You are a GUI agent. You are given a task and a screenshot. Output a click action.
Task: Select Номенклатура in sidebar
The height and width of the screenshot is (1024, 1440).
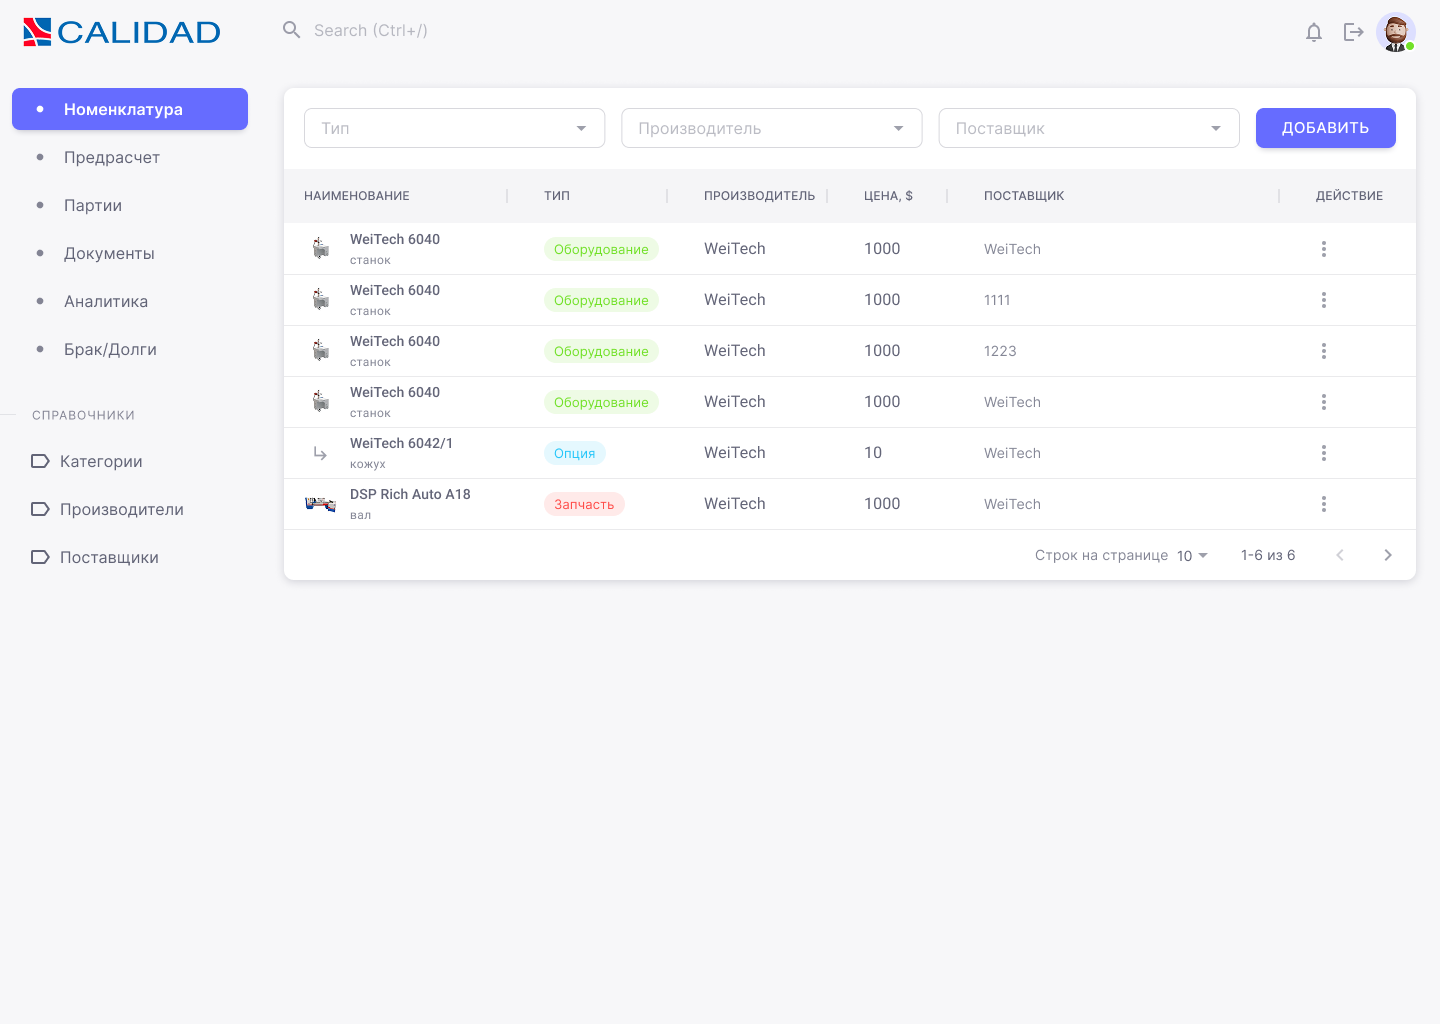[130, 109]
